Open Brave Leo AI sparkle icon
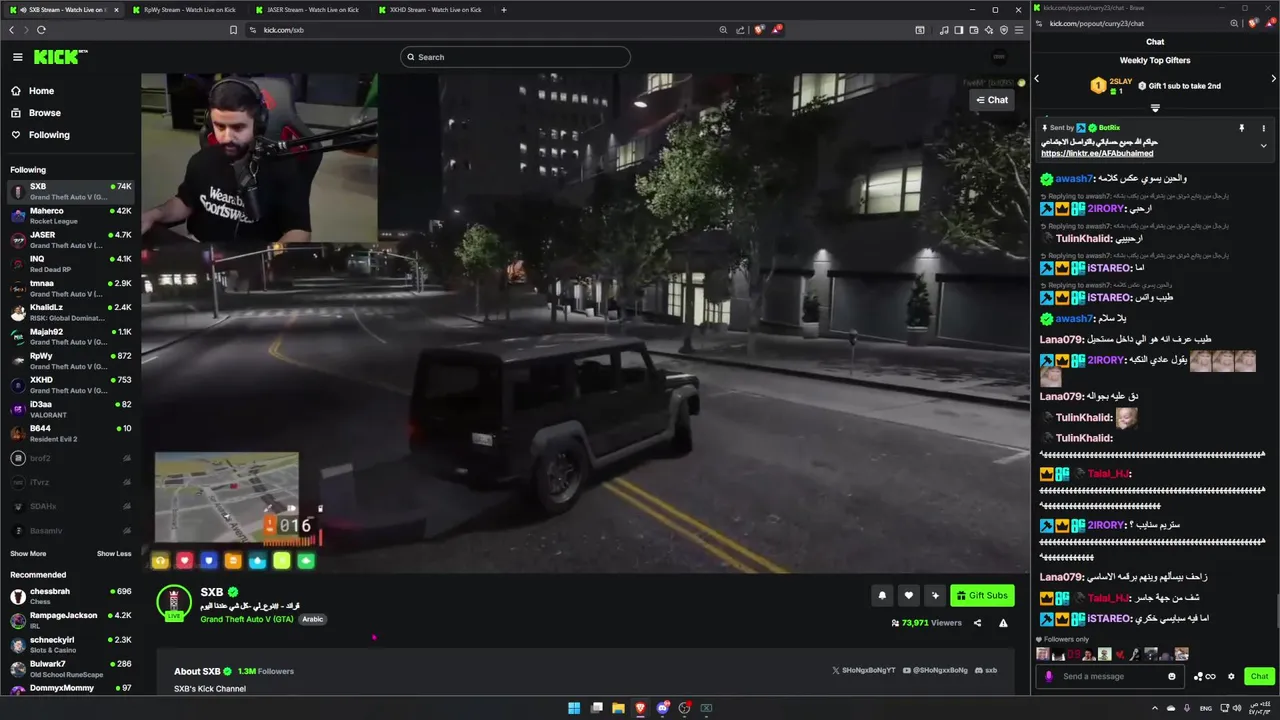 [x=988, y=30]
